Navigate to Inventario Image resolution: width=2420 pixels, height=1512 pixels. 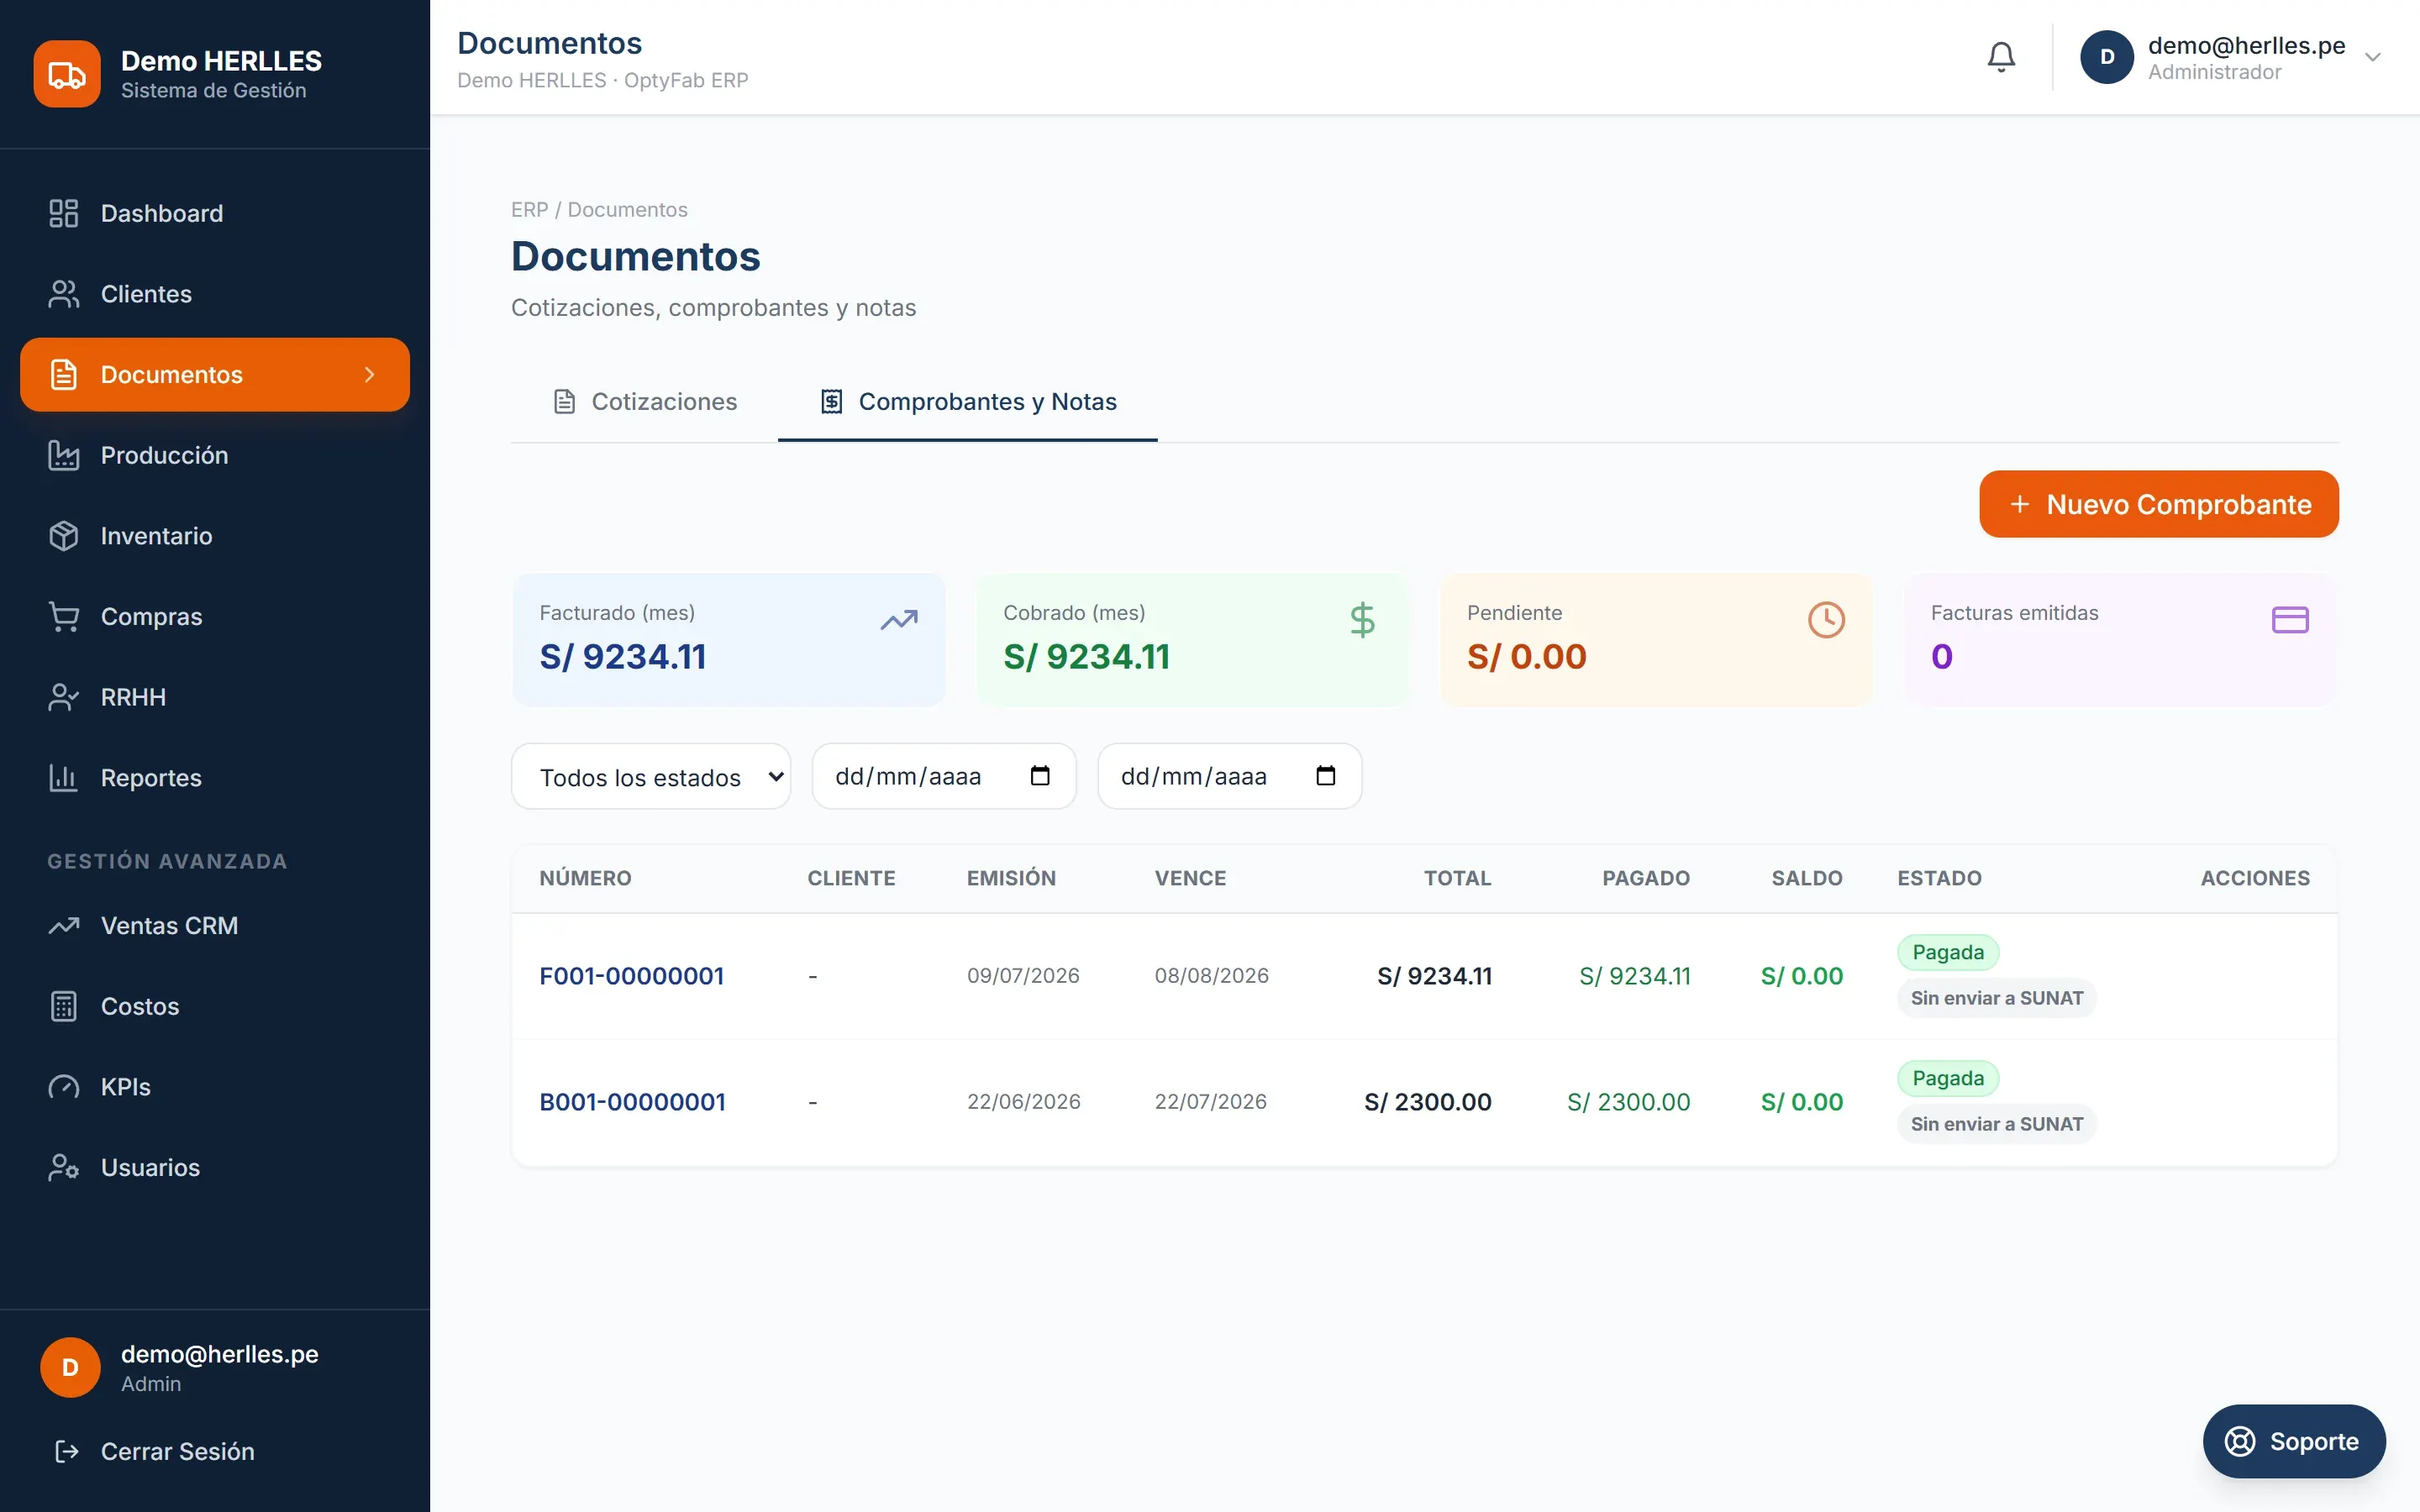coord(215,536)
